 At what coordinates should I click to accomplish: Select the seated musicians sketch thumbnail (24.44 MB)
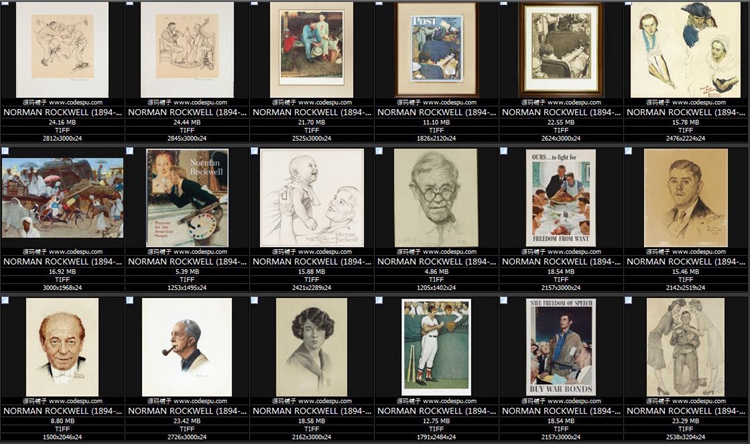pos(187,50)
